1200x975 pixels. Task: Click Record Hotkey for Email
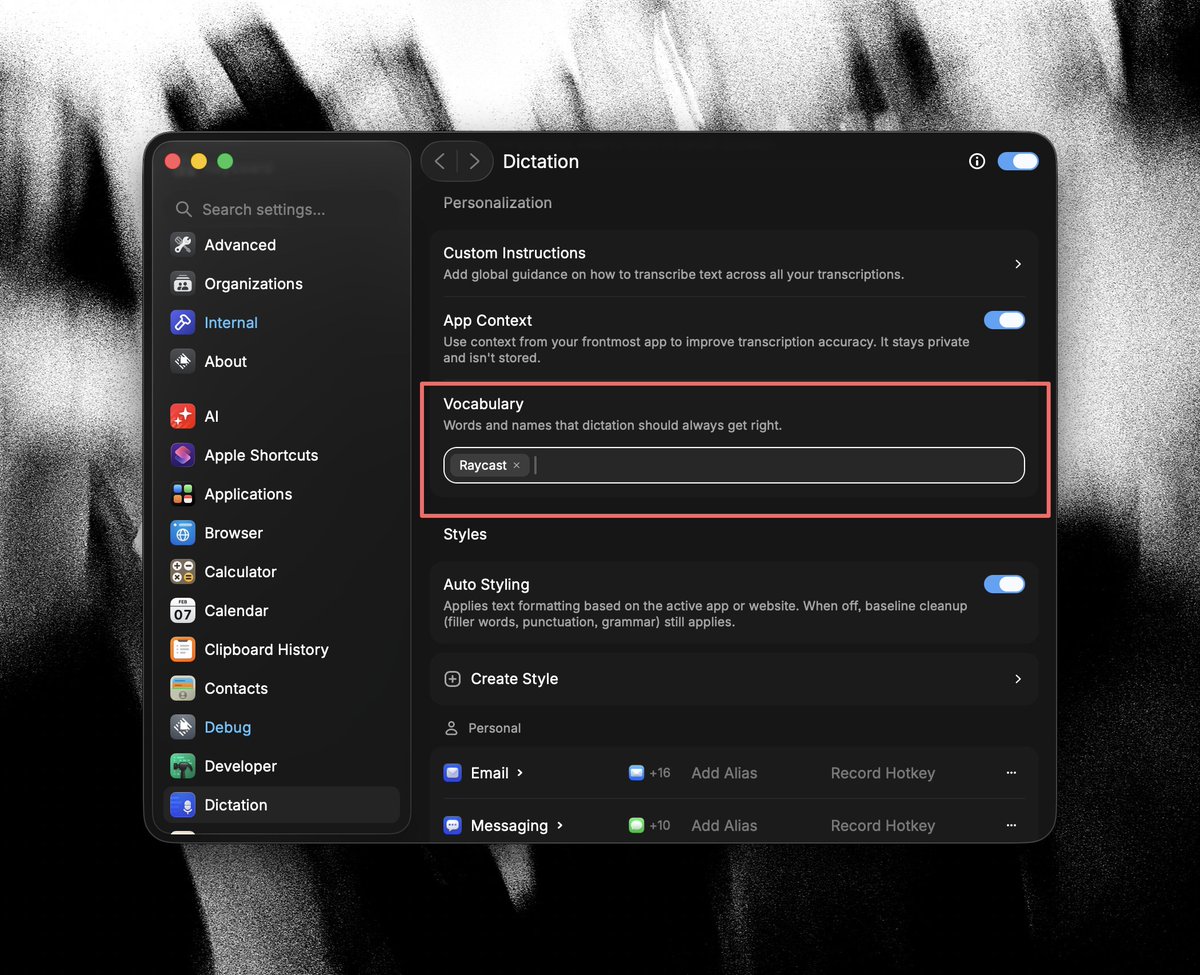coord(883,773)
